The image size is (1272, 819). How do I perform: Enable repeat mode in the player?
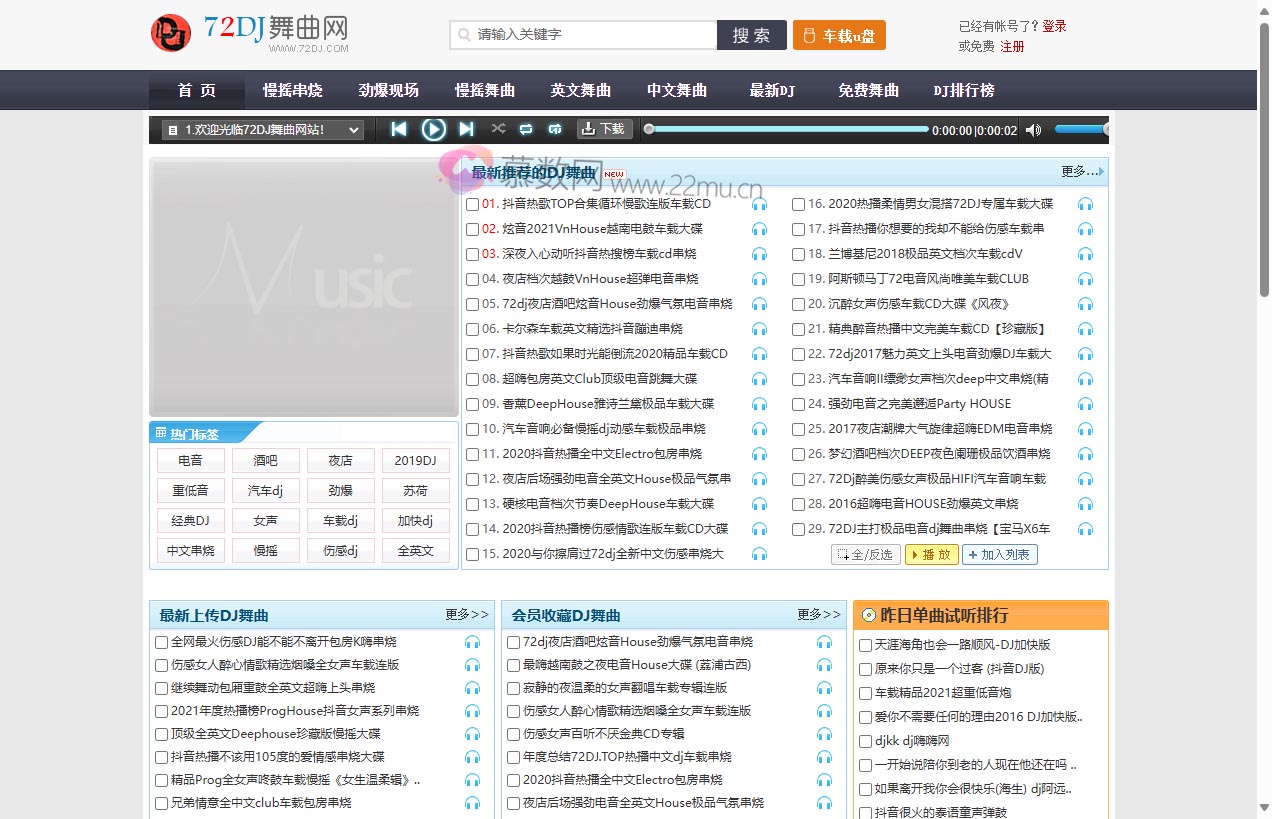pyautogui.click(x=526, y=129)
